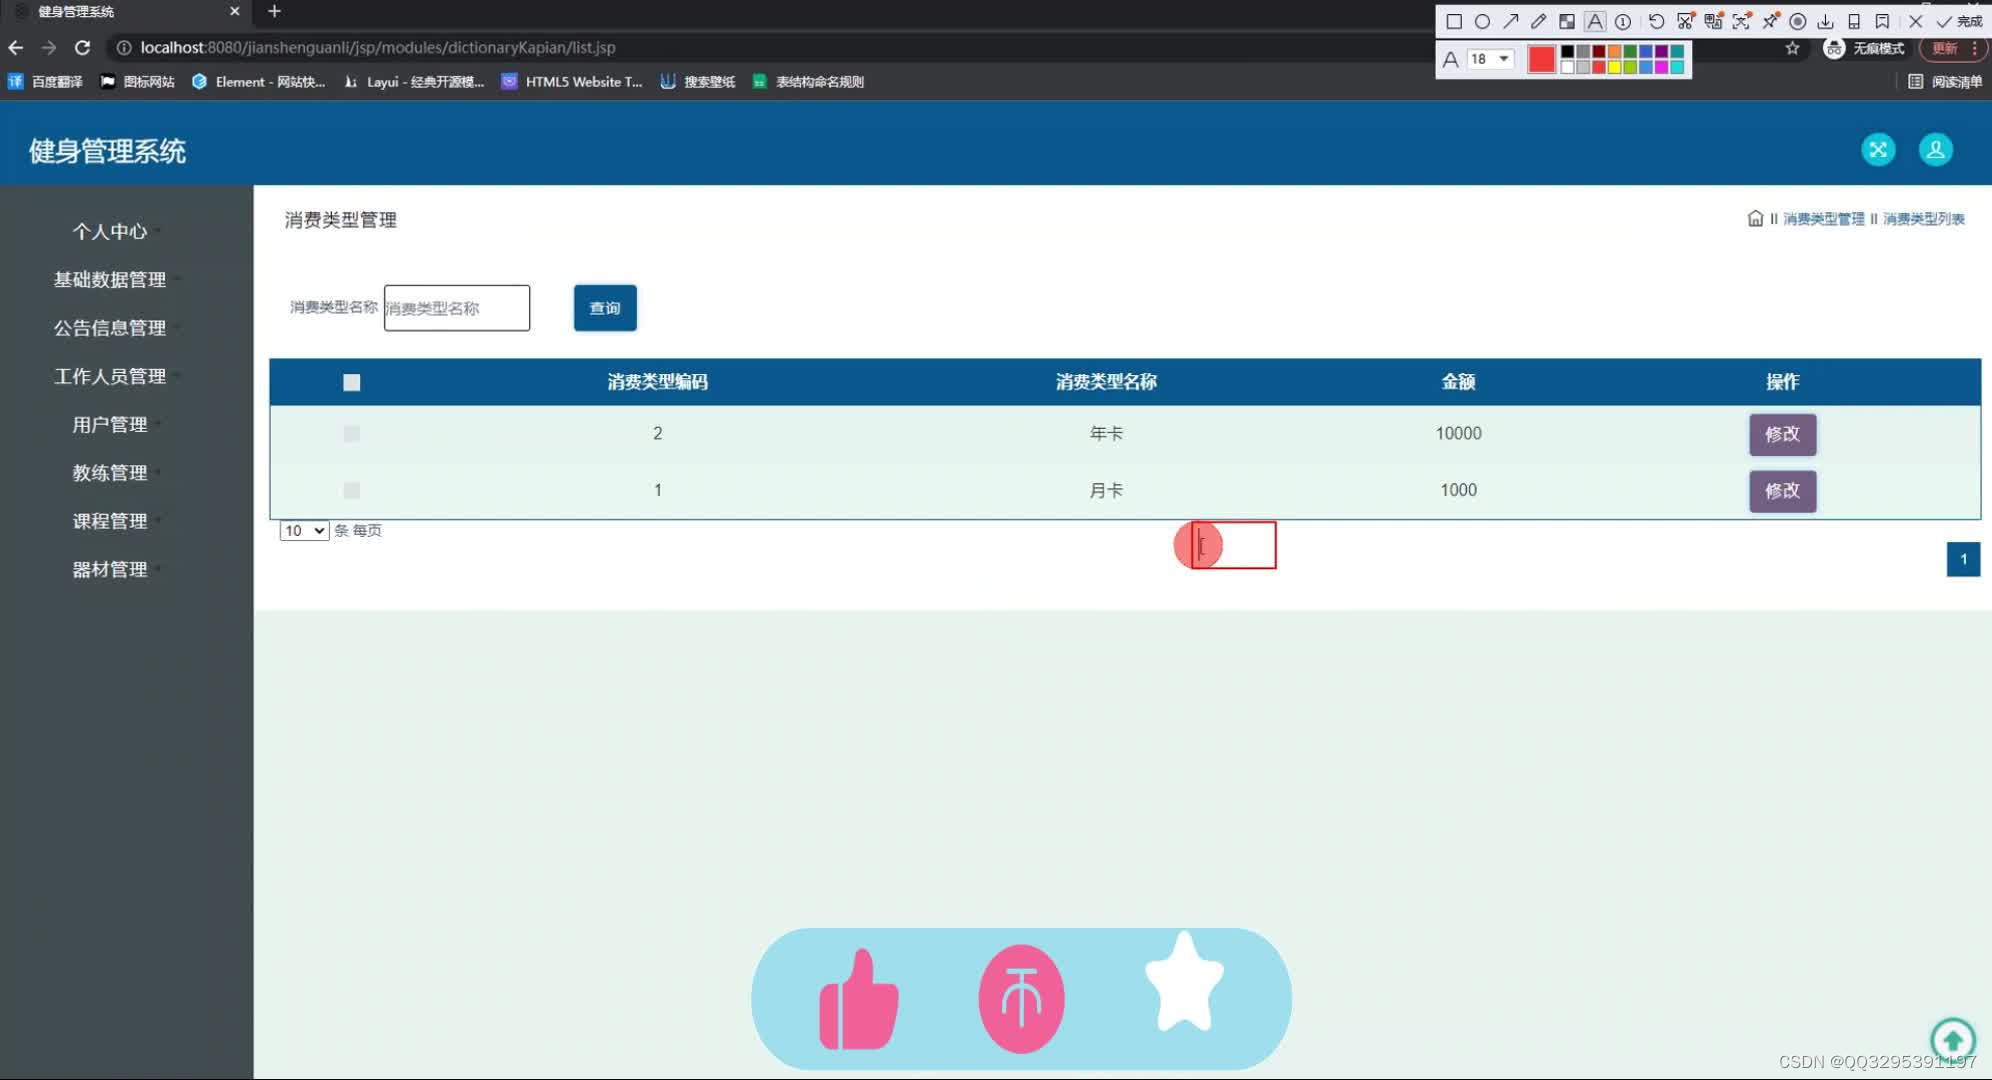Image resolution: width=1992 pixels, height=1080 pixels.
Task: Open 图标网站 bookmark
Action: point(138,82)
